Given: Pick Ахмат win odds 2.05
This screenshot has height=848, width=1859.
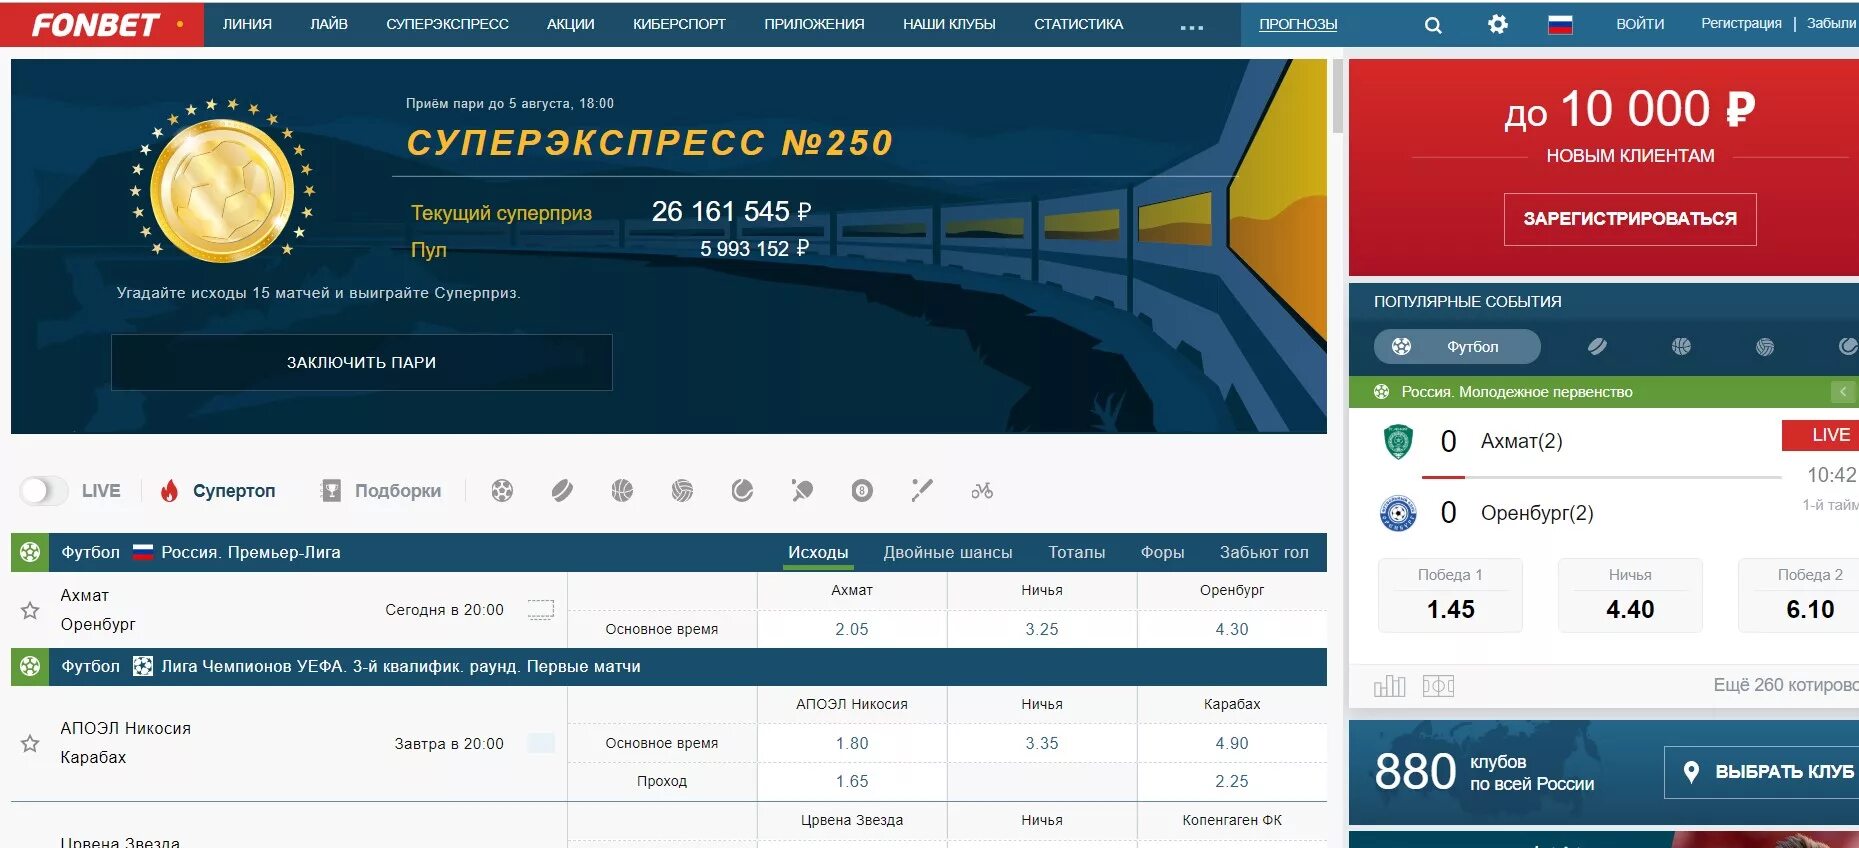Looking at the screenshot, I should tap(852, 629).
